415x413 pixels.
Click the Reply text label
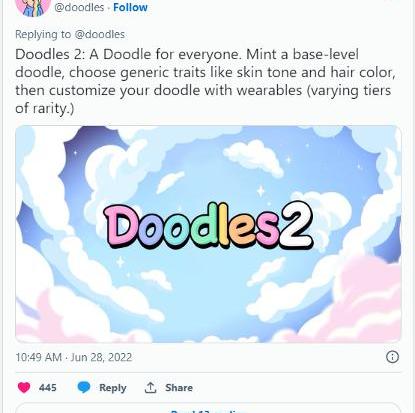pos(113,388)
